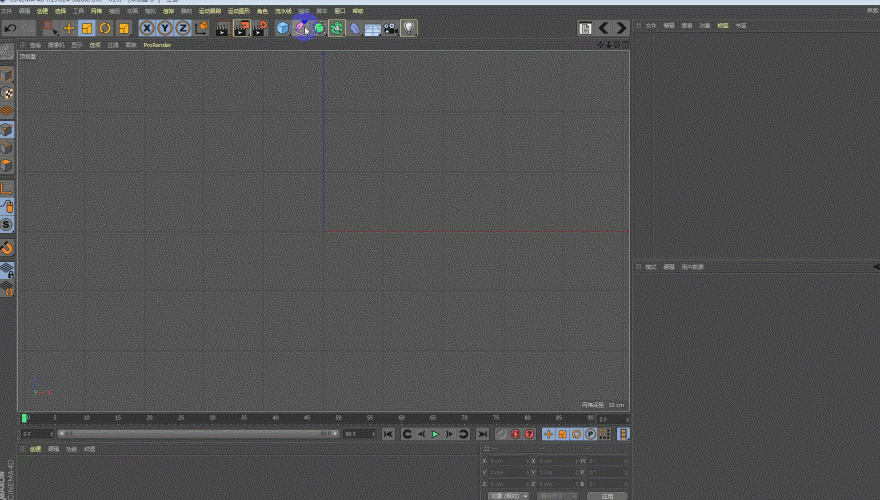Go to the end of animation

483,434
